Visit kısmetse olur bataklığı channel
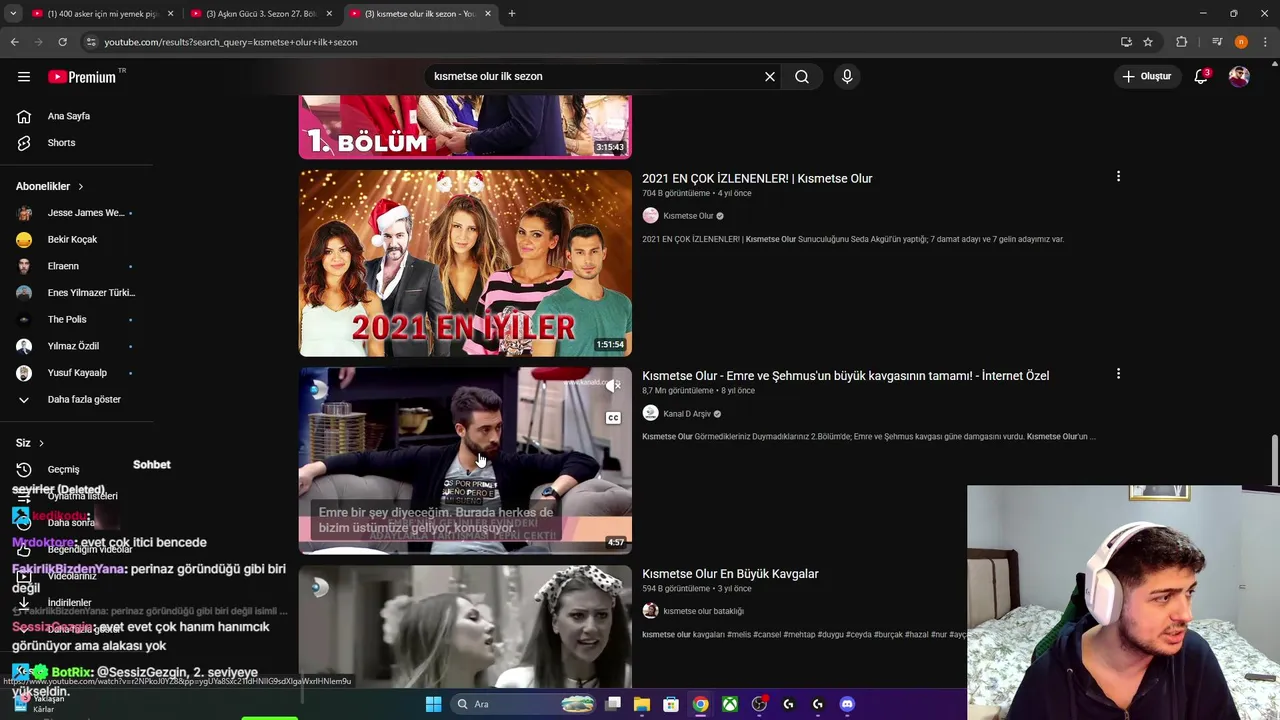The width and height of the screenshot is (1280, 720). 703,611
